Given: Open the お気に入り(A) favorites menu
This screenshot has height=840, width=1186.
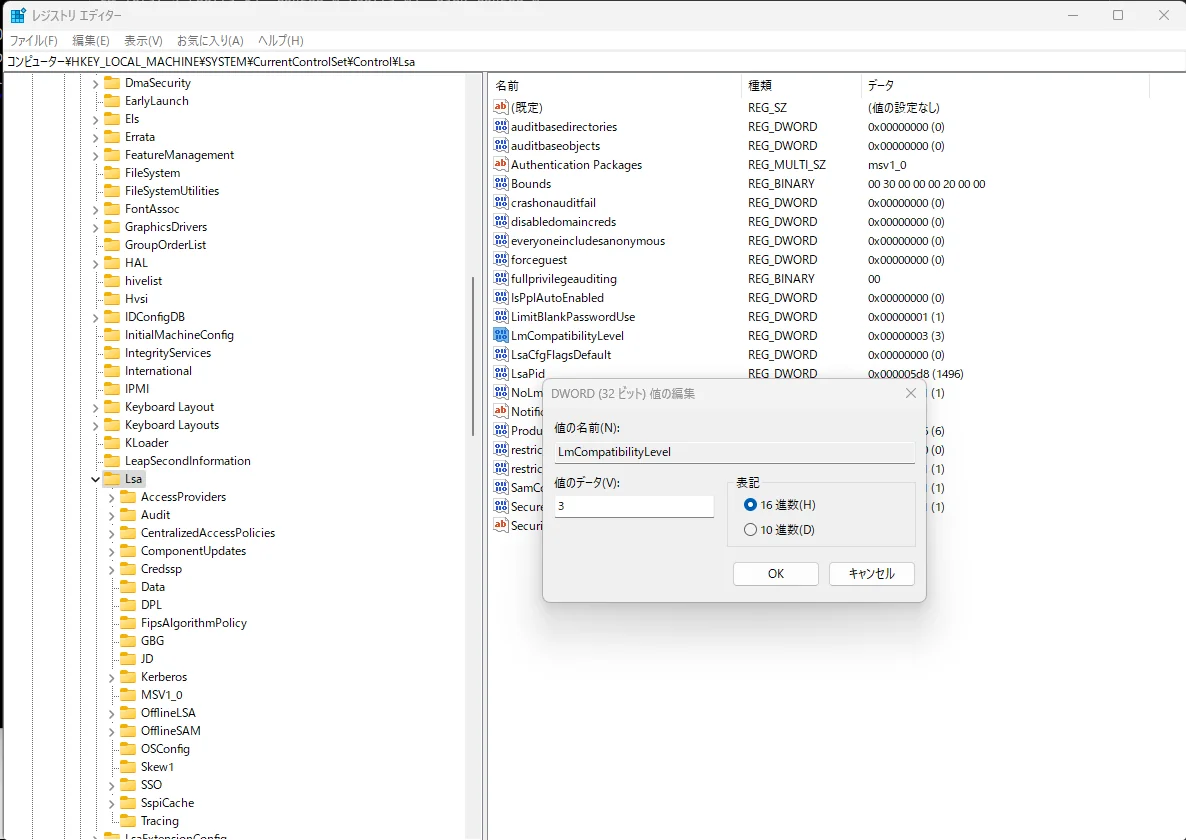Looking at the screenshot, I should (210, 41).
